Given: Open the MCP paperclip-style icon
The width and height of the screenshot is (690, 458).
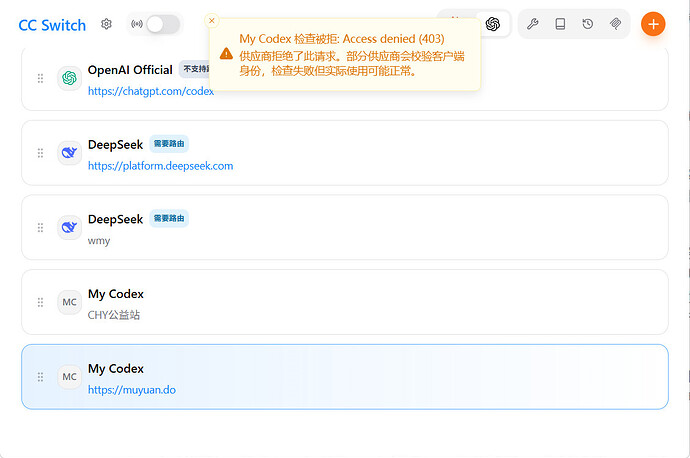Looking at the screenshot, I should 615,24.
